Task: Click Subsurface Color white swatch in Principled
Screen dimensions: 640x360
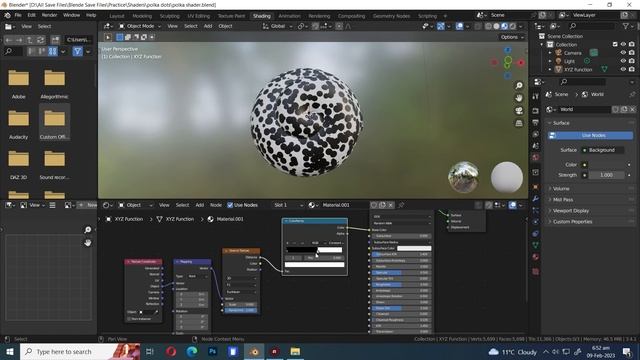Action: [x=414, y=248]
